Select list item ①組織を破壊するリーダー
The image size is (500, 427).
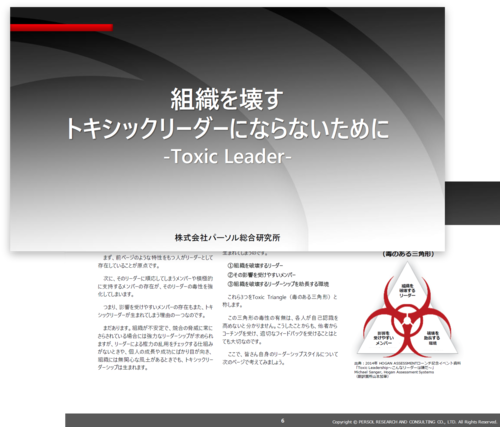pyautogui.click(x=255, y=266)
